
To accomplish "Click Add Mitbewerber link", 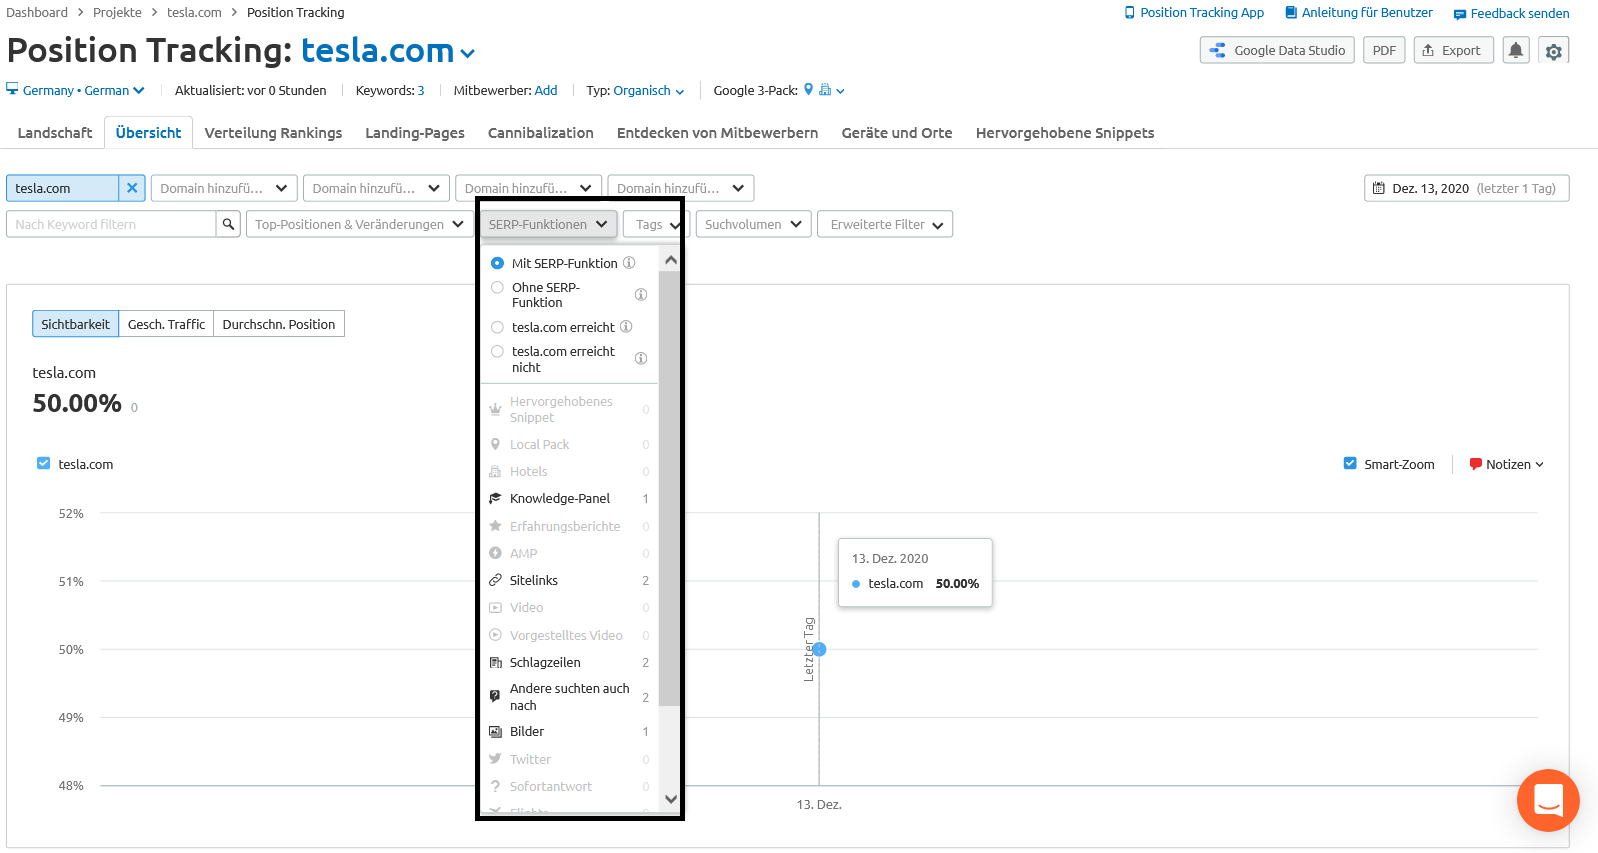I will [x=546, y=90].
